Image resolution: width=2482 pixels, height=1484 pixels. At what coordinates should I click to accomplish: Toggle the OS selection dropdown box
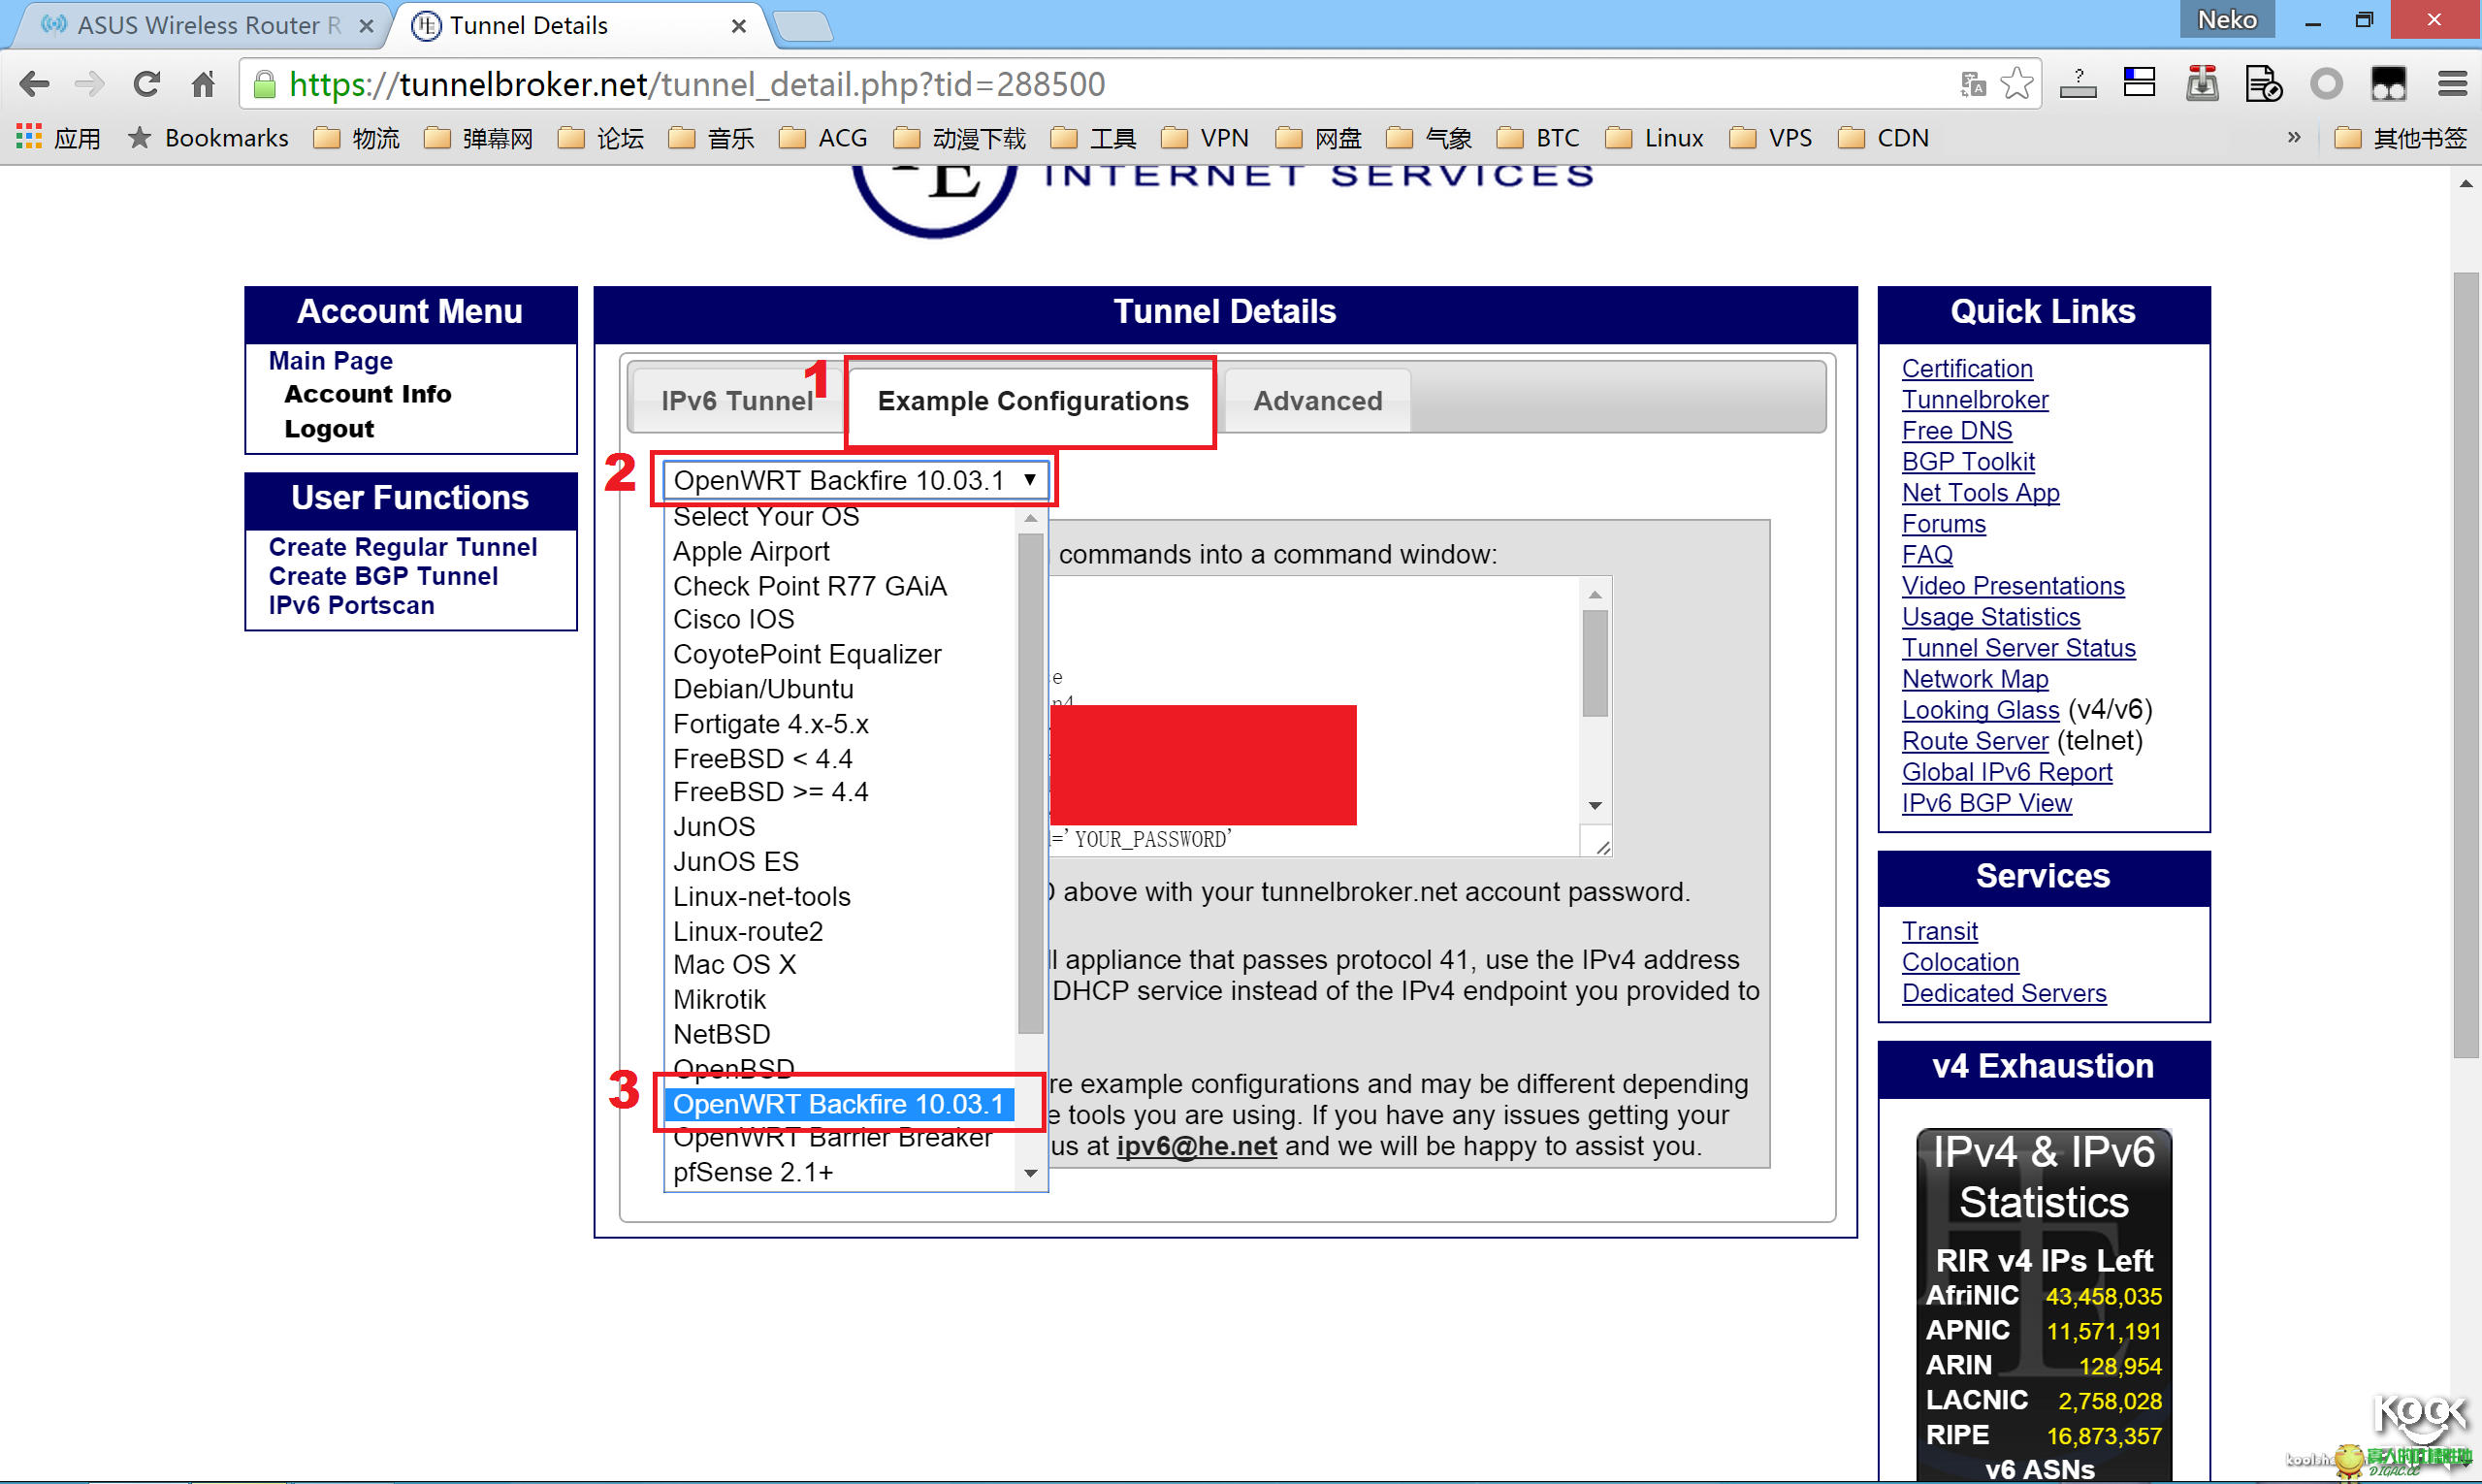click(856, 480)
